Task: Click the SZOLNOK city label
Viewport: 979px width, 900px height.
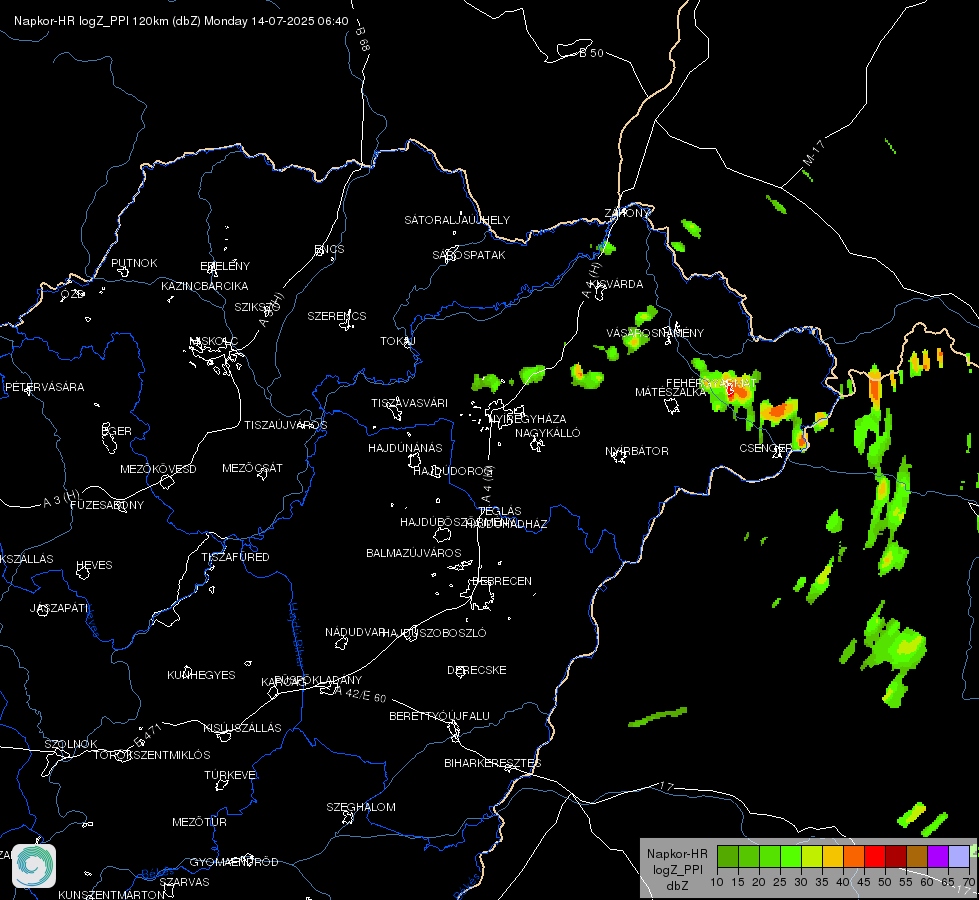Action: pos(71,744)
